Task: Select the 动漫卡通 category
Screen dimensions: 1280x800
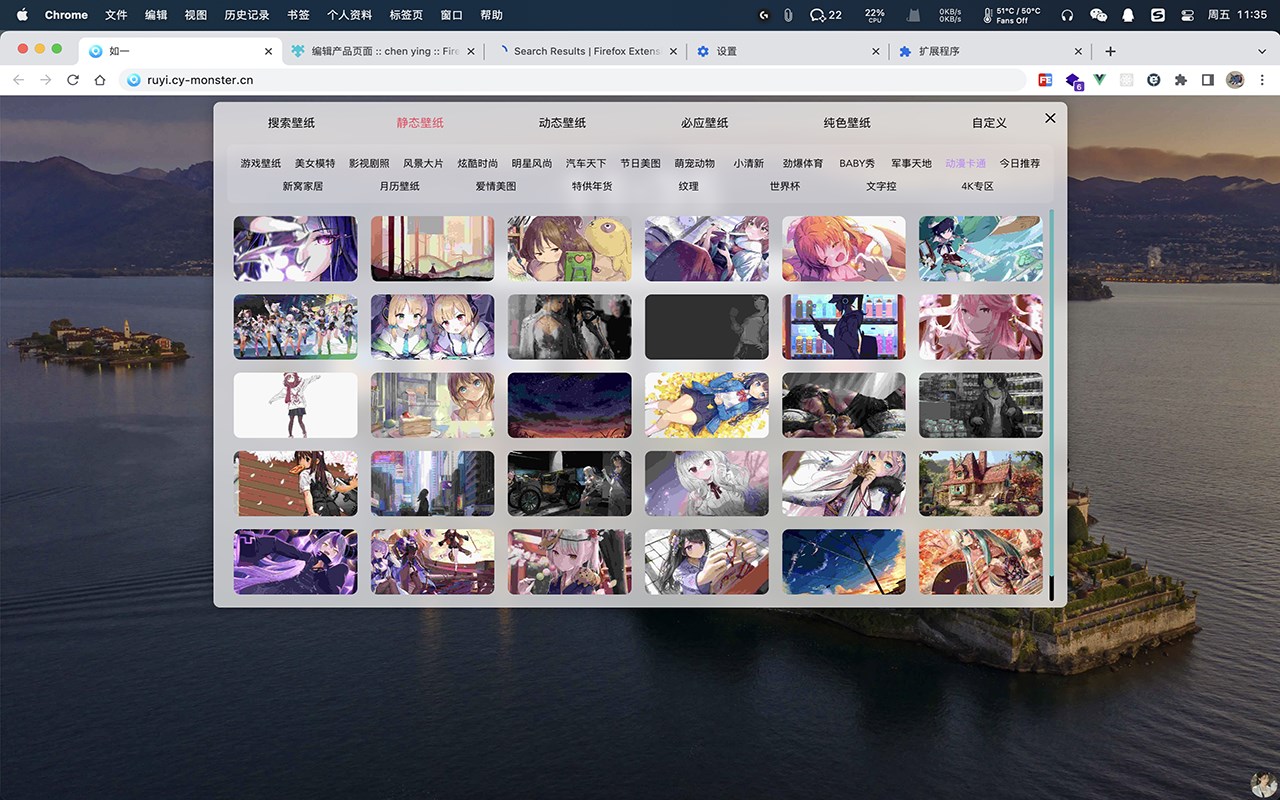Action: tap(965, 163)
